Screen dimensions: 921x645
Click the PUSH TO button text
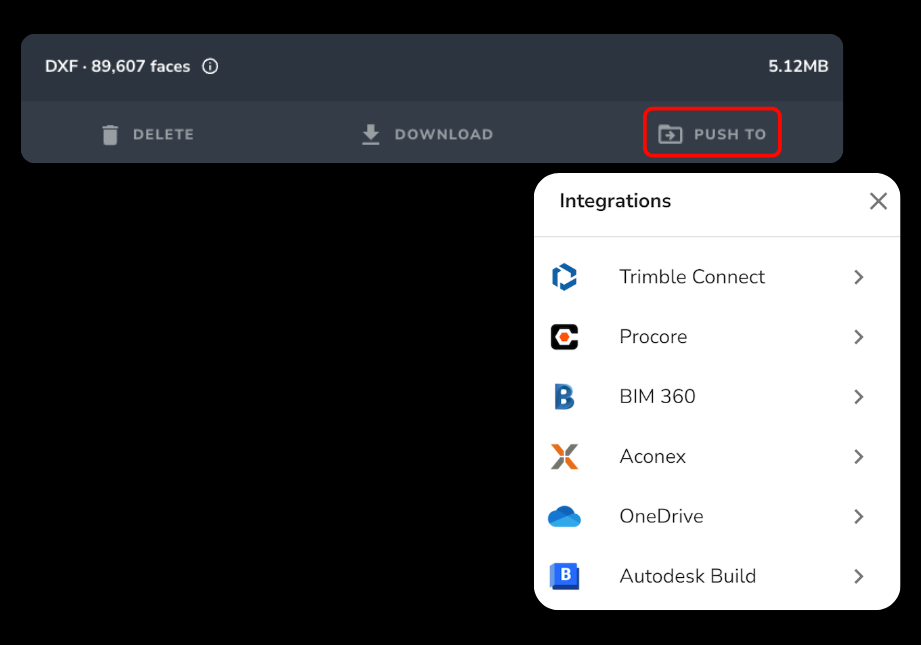730,135
